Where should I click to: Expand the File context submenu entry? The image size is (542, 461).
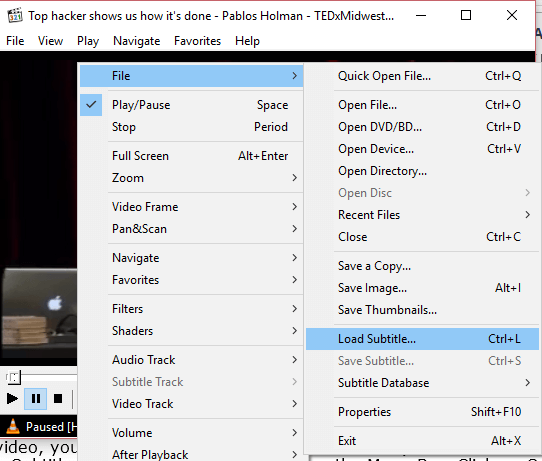tap(191, 76)
